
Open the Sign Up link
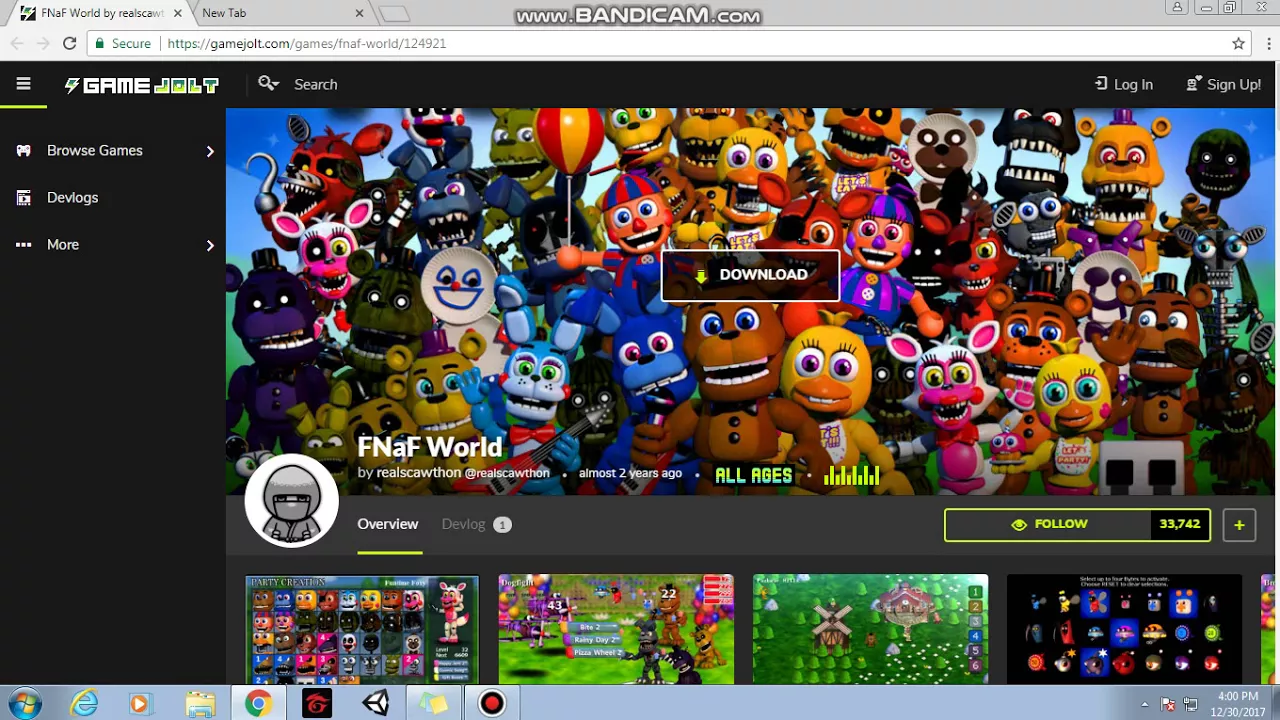1223,84
